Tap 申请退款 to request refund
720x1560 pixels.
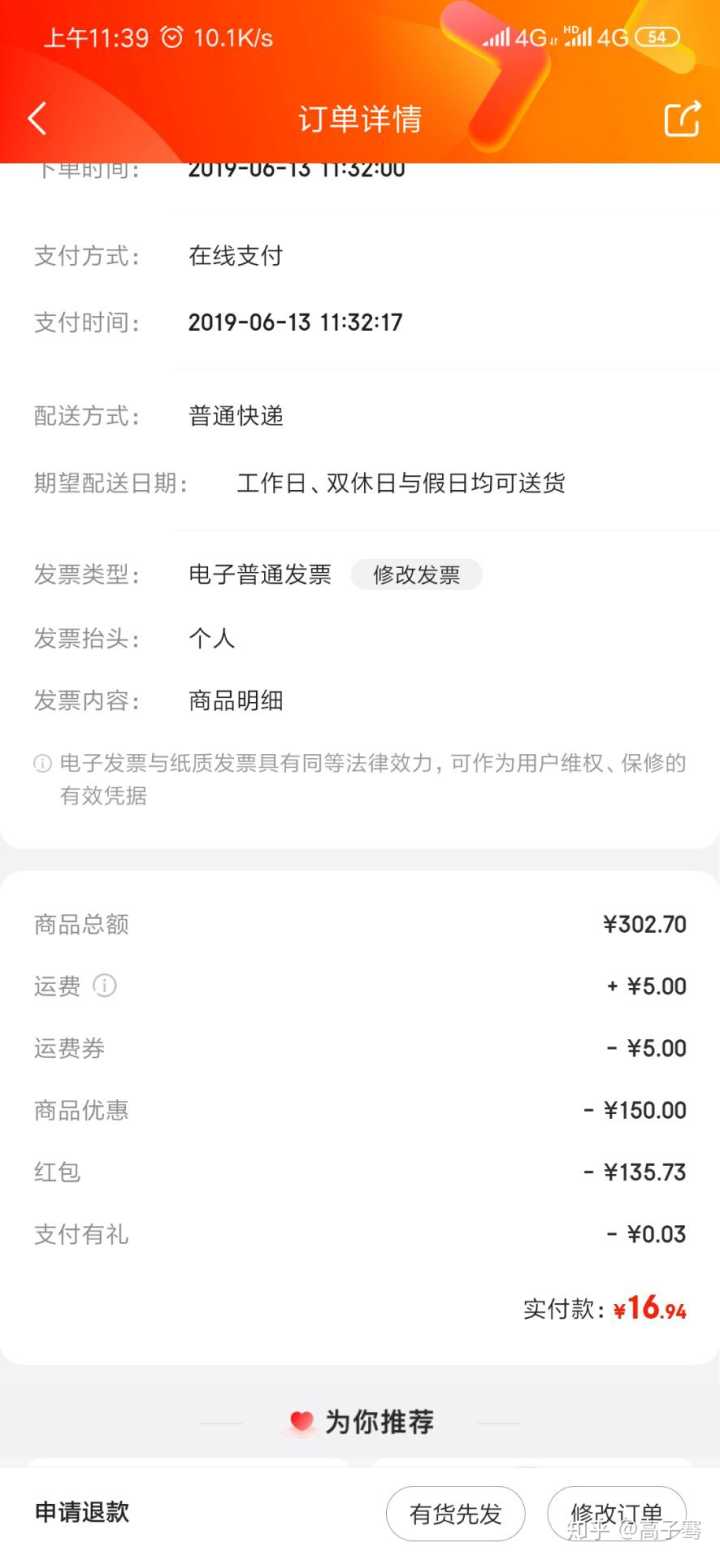pos(82,1512)
